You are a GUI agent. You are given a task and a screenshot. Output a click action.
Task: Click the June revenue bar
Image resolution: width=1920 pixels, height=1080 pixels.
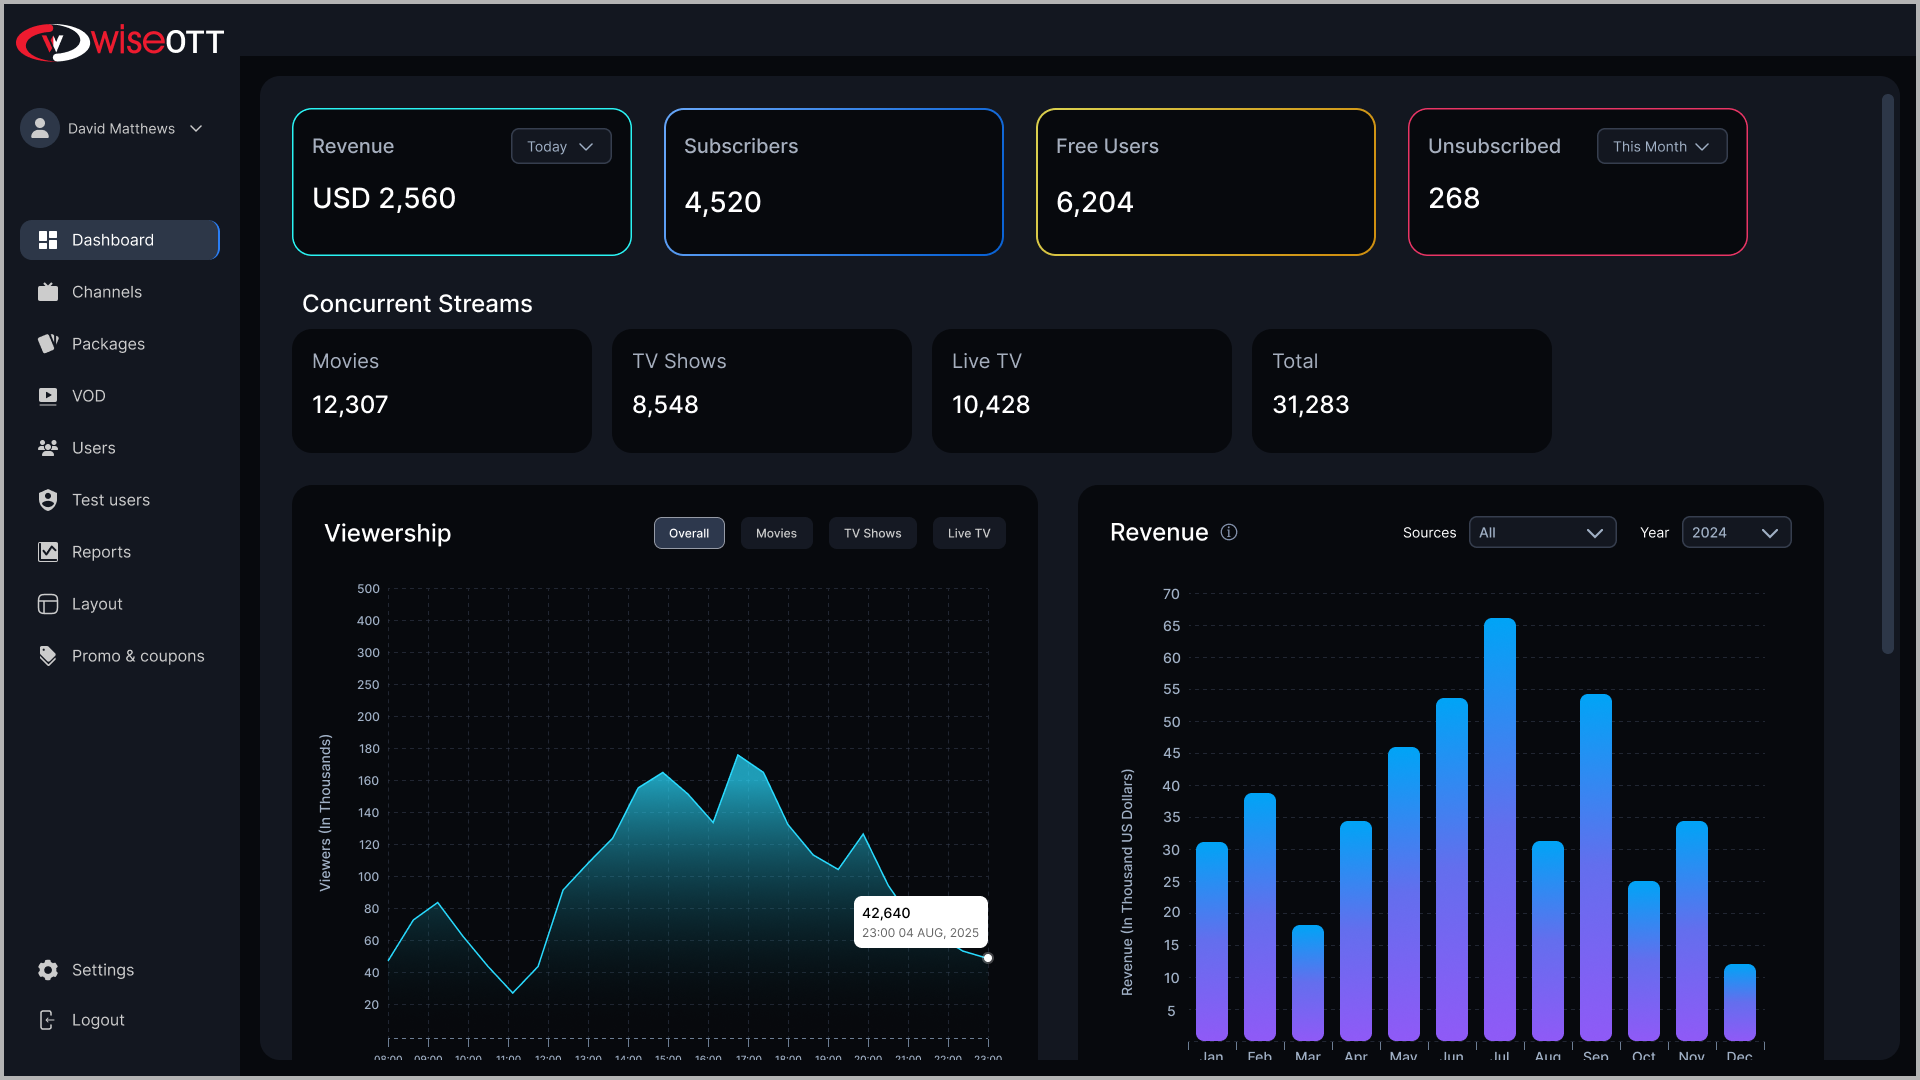point(1452,870)
